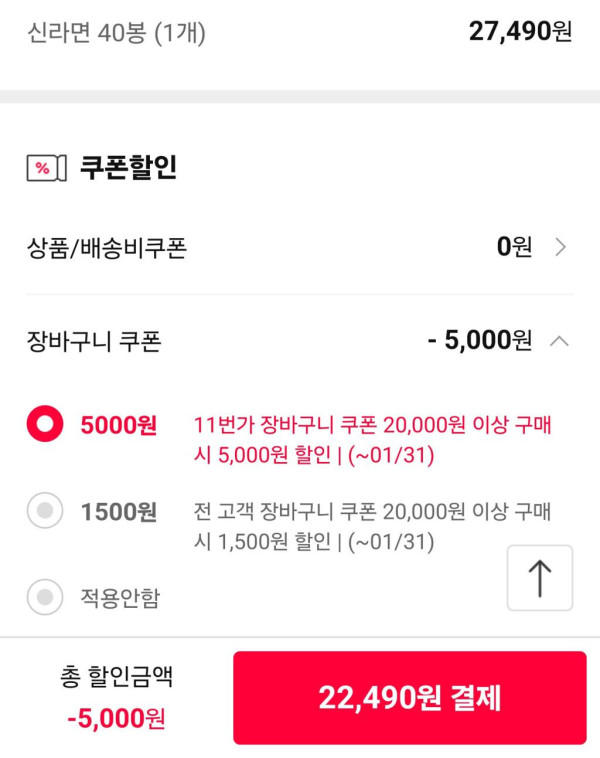Screen dimensions: 600x758
Task: Tap the 장바구니 쿠폰 row label
Action: tap(94, 341)
